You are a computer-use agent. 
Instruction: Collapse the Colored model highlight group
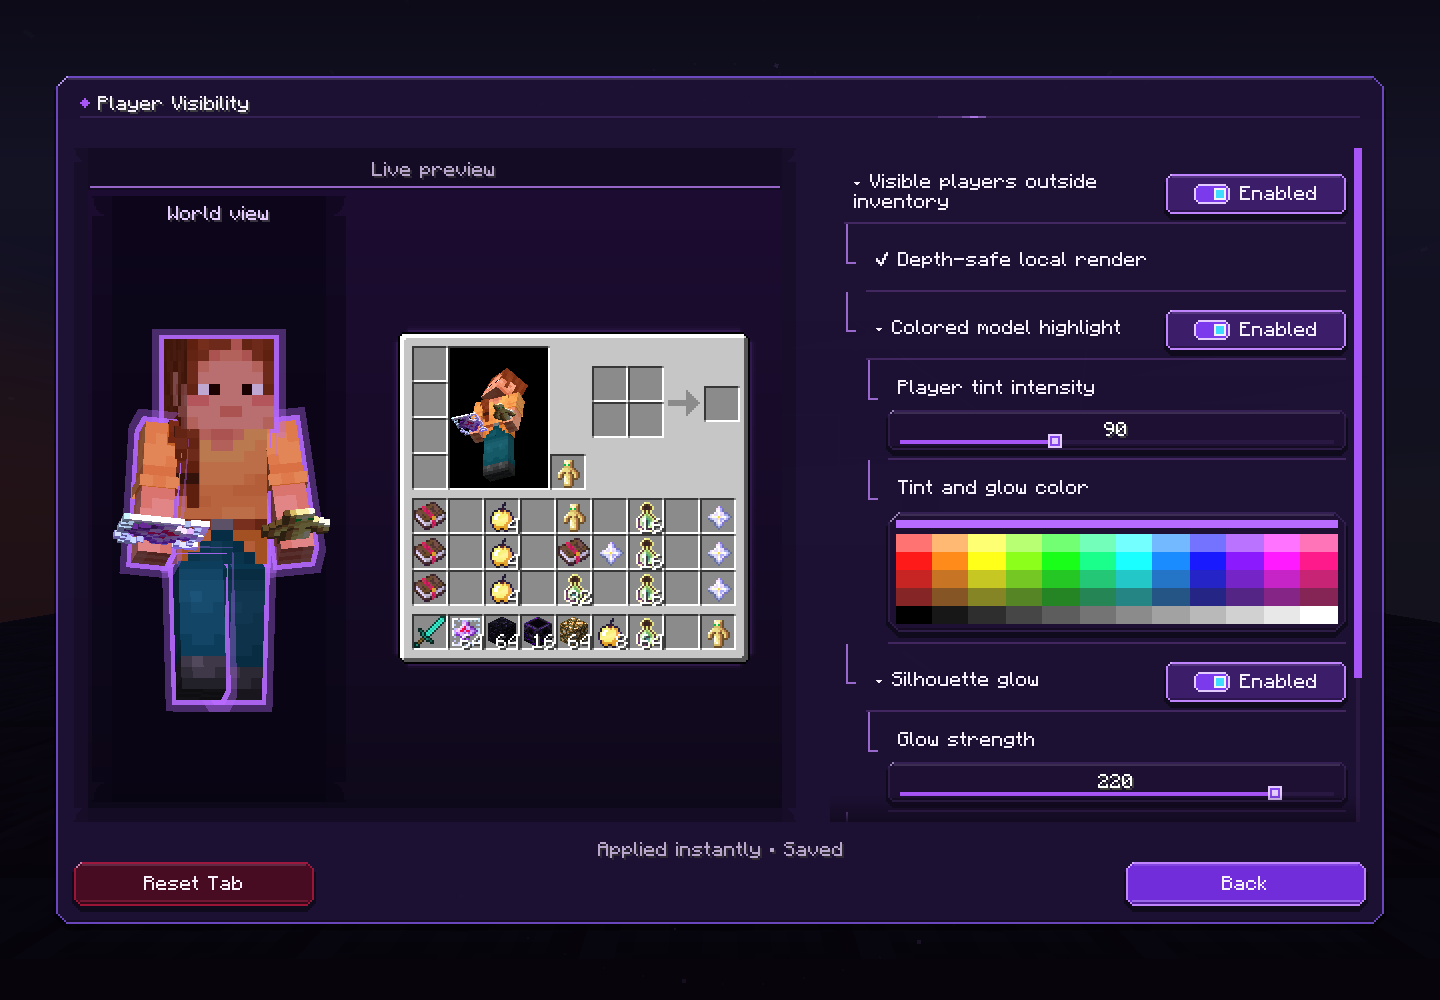click(x=879, y=329)
